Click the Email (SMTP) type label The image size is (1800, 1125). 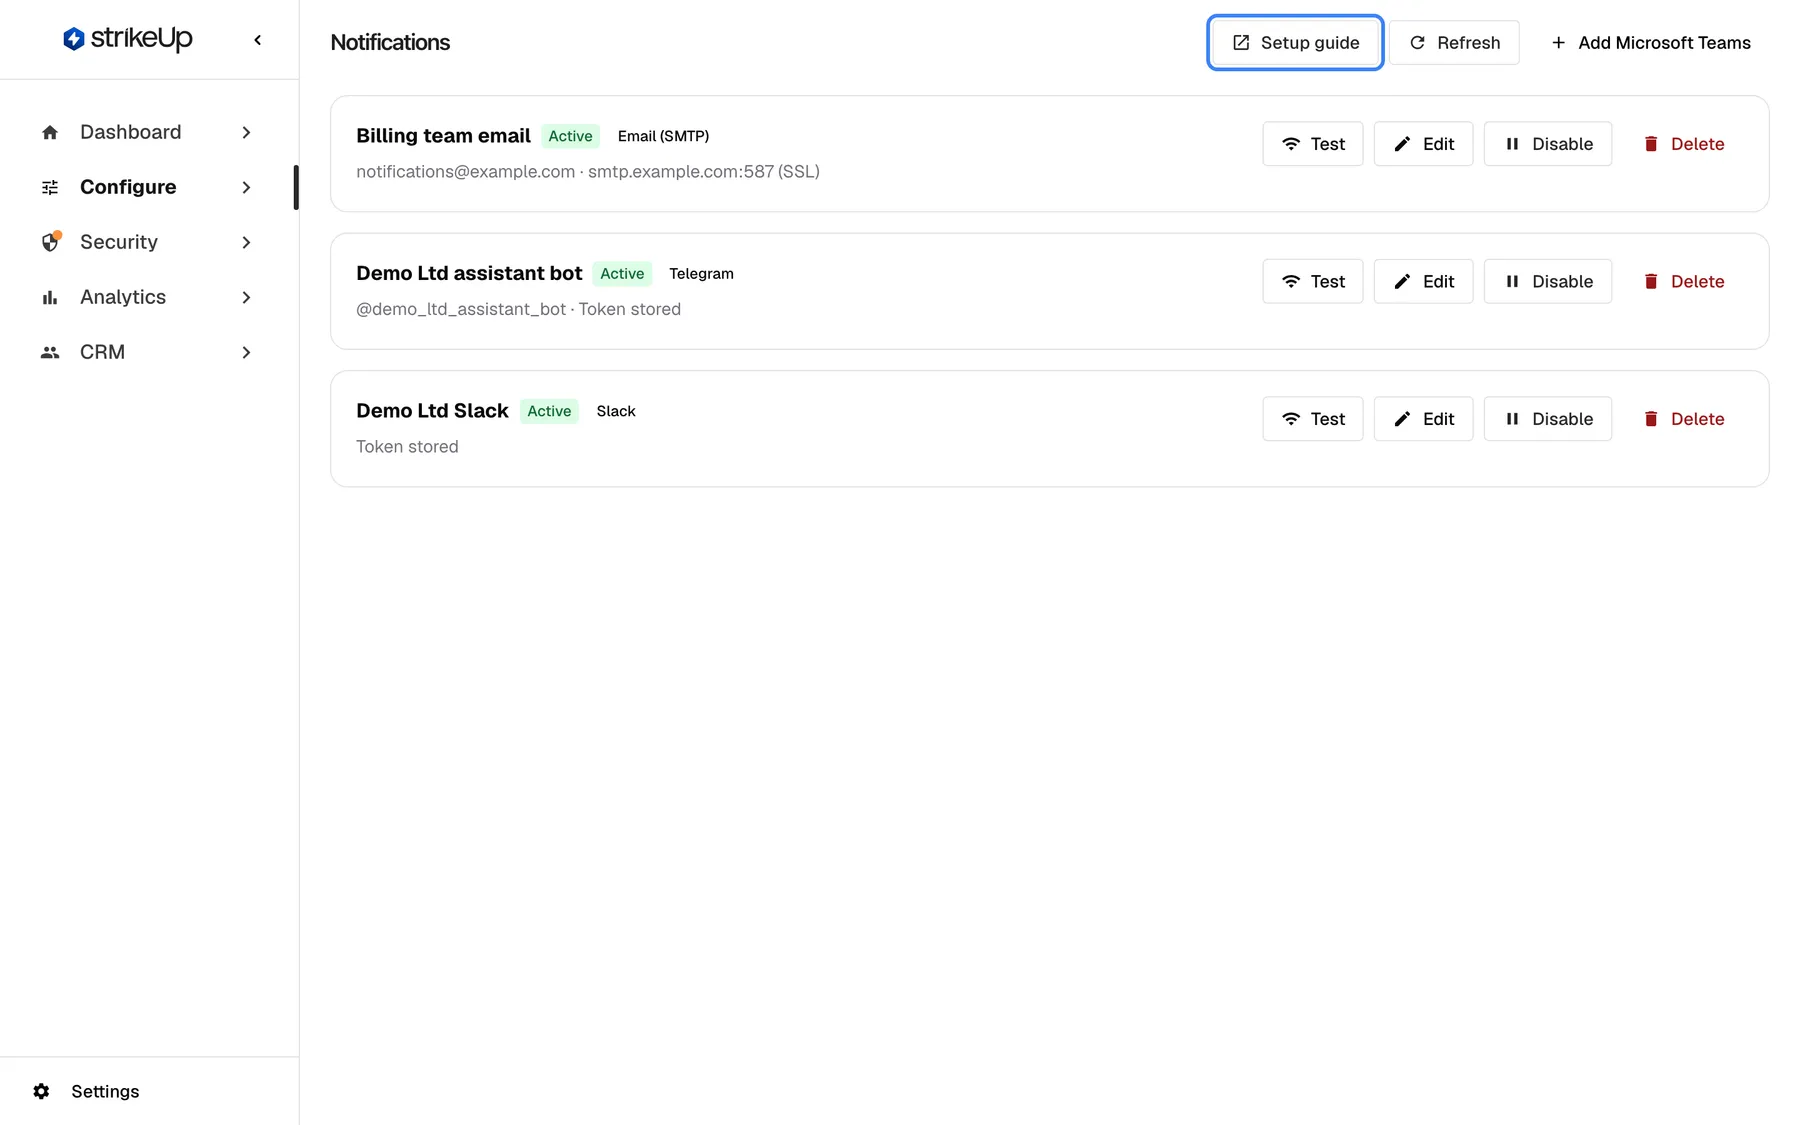tap(663, 136)
